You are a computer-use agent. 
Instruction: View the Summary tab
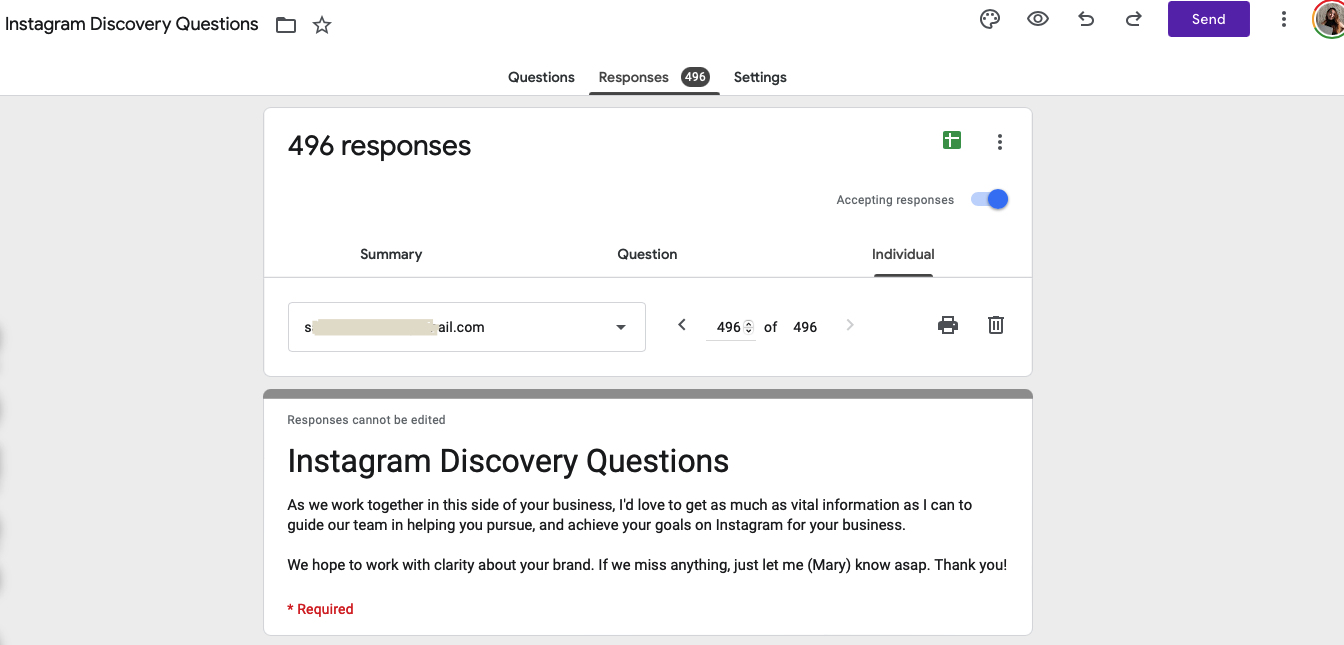point(391,254)
